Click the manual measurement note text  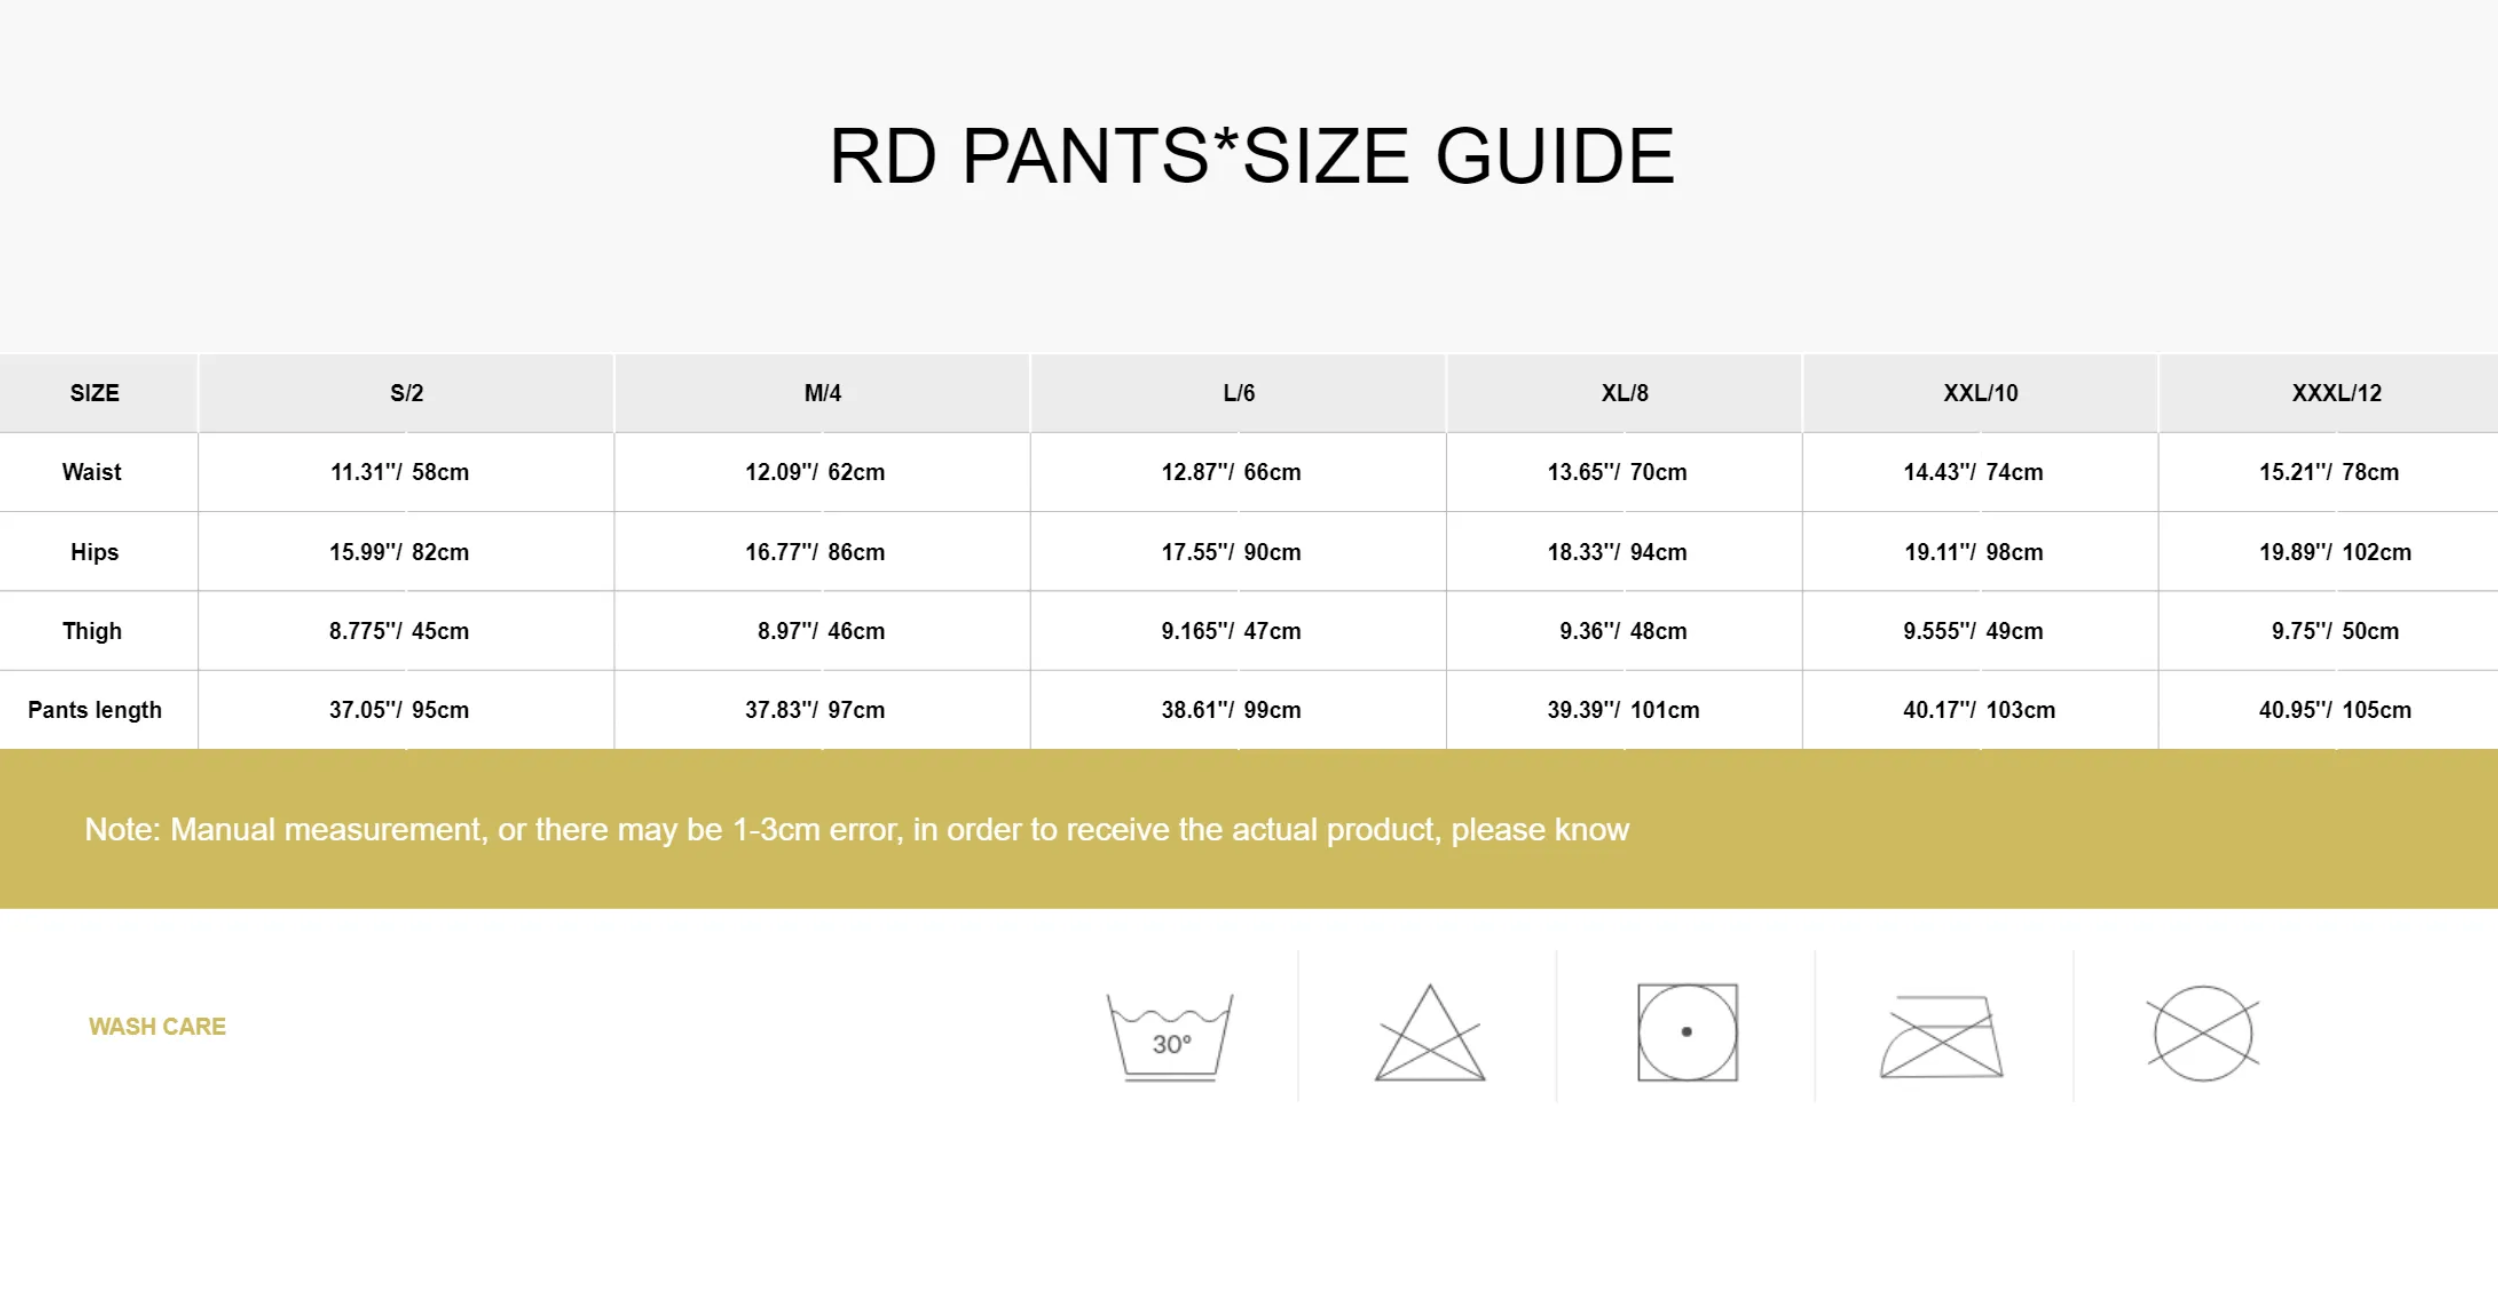pyautogui.click(x=856, y=829)
